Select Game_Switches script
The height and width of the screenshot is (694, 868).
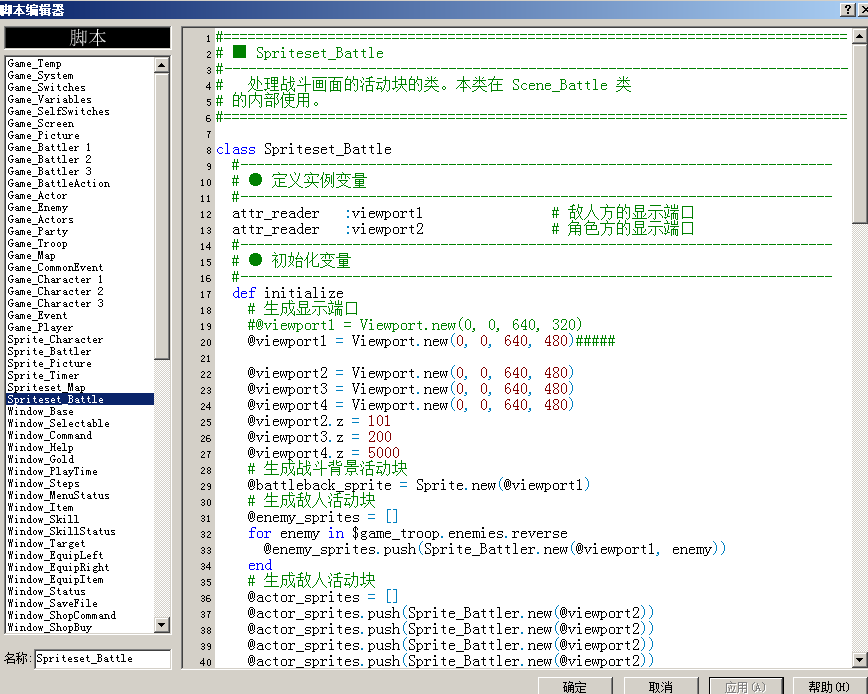[80, 87]
